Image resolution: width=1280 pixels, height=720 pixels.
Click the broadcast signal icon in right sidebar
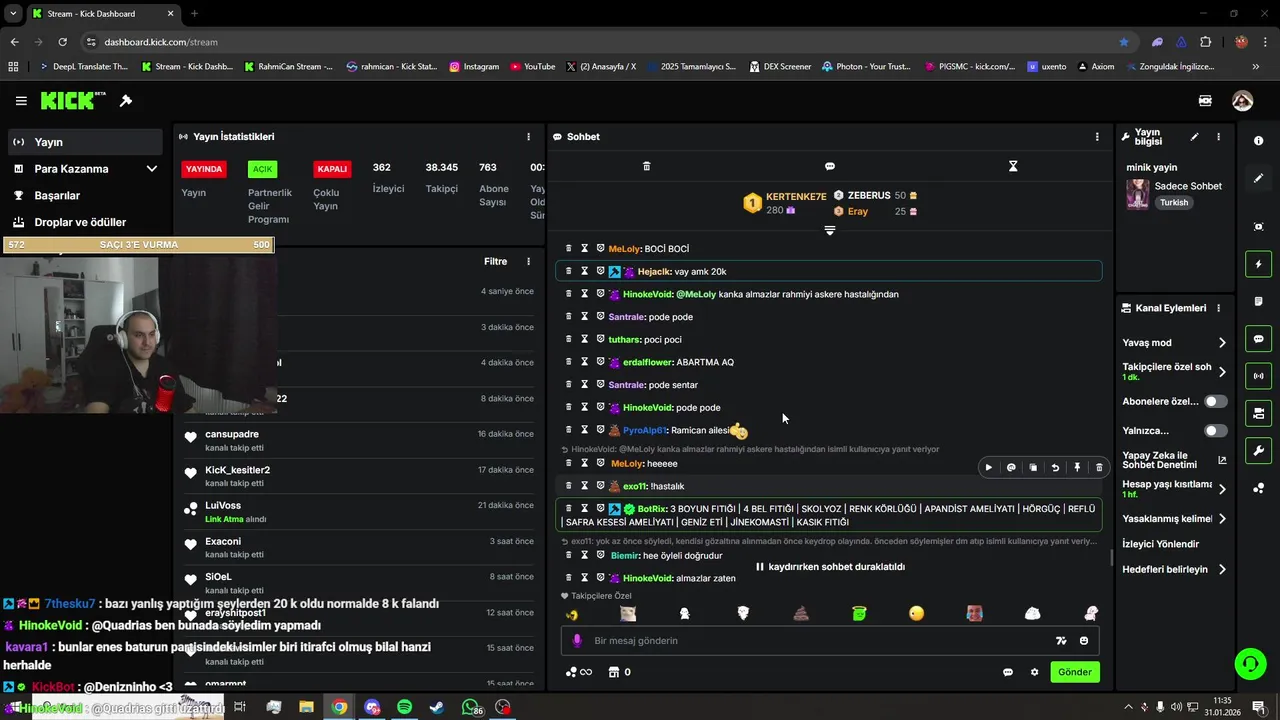click(x=1259, y=376)
